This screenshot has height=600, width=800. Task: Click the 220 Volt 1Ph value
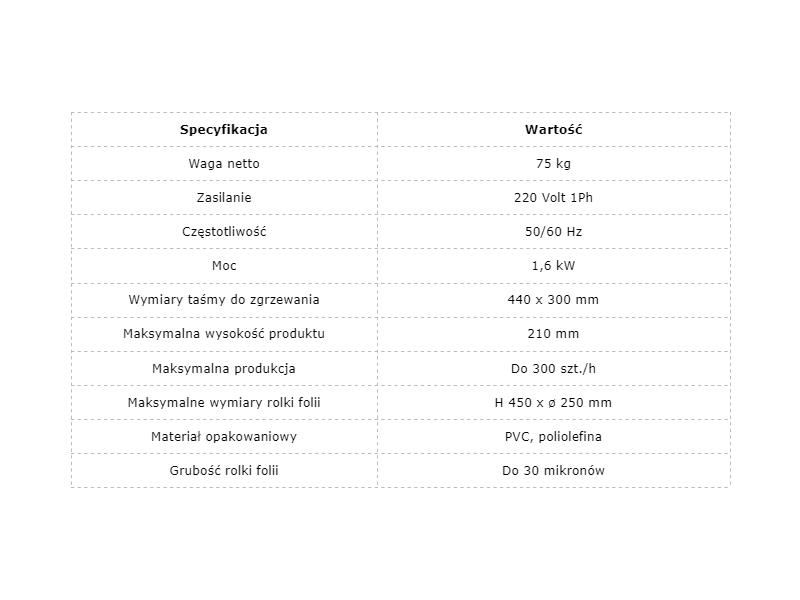coord(554,197)
